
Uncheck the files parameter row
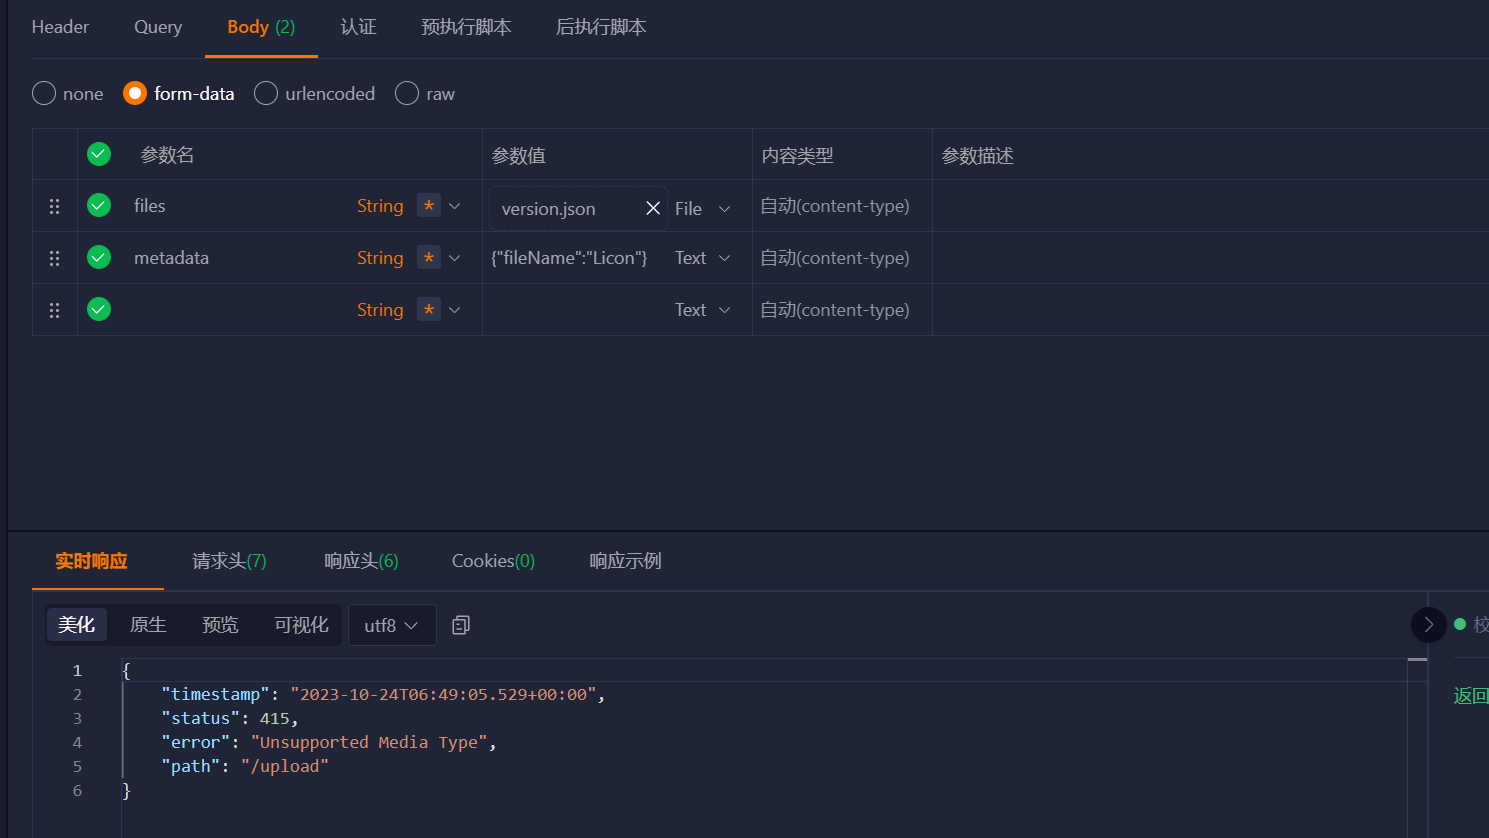(99, 205)
